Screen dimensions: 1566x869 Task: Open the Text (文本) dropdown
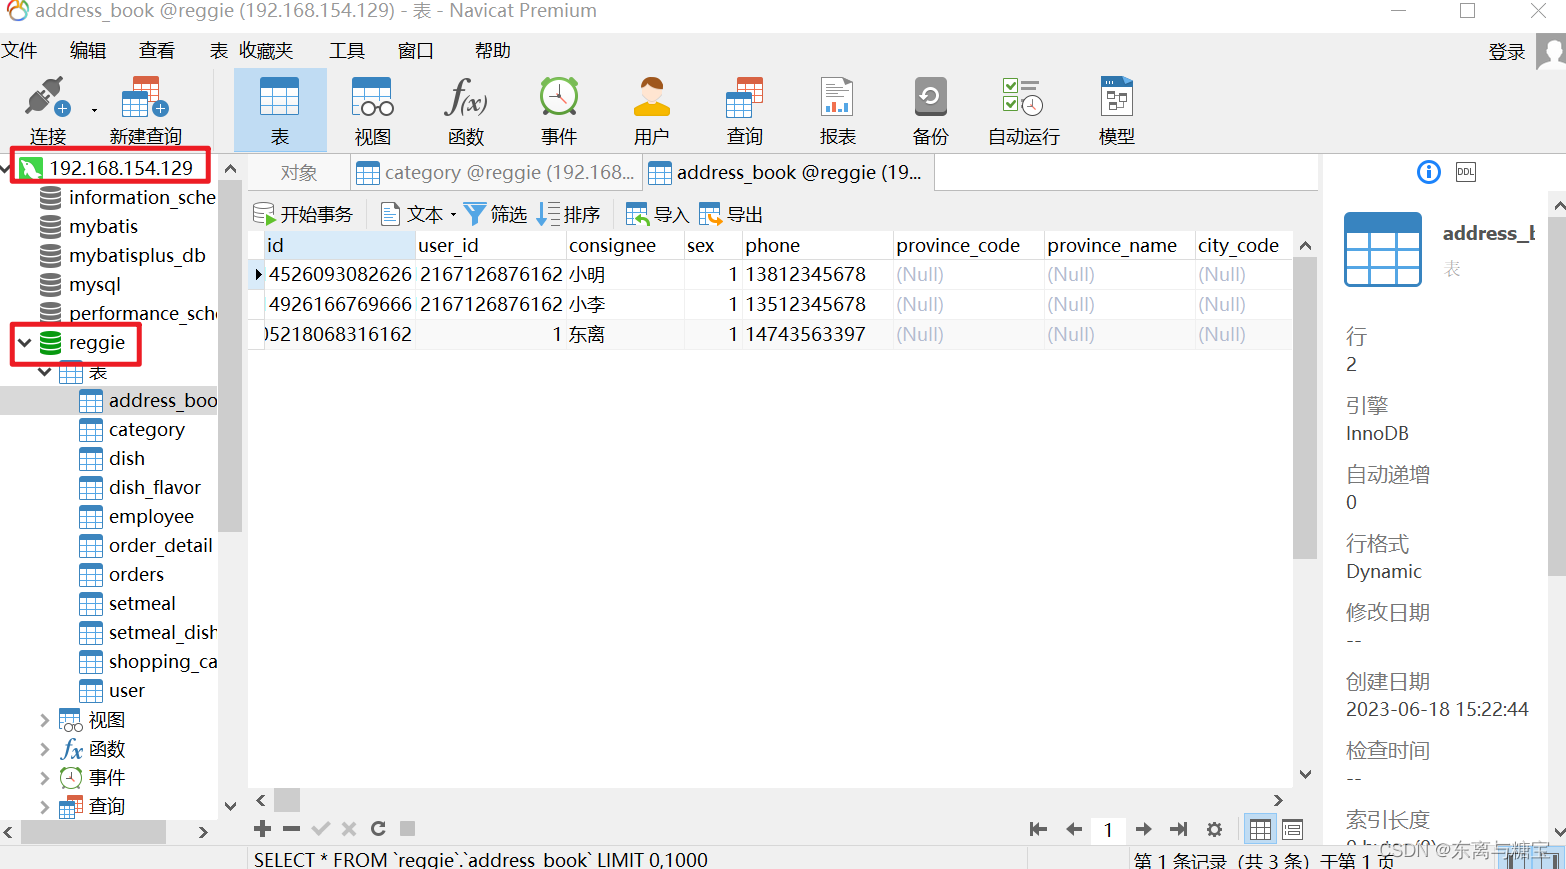point(419,214)
